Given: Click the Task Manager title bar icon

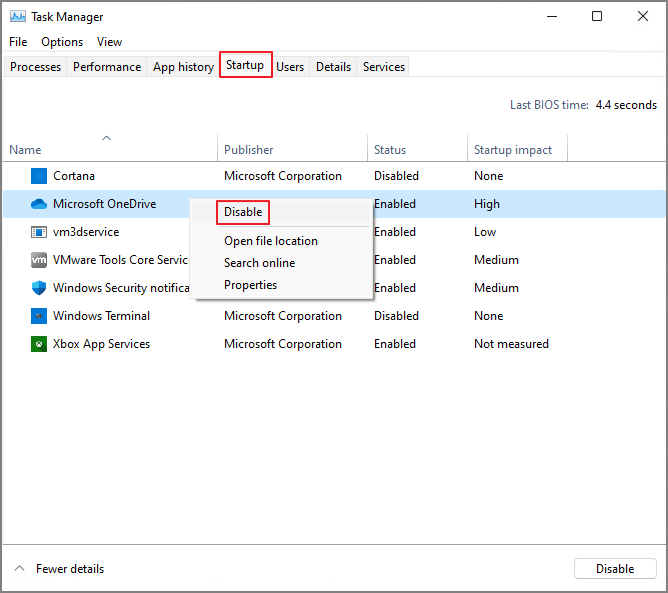Looking at the screenshot, I should 17,17.
